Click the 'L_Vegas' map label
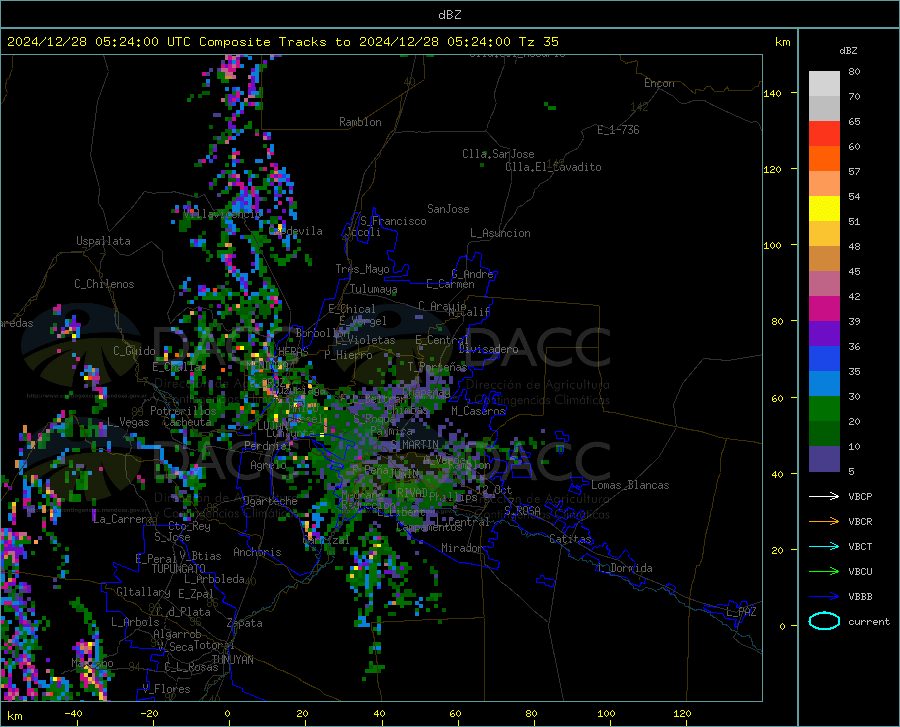 coord(128,422)
